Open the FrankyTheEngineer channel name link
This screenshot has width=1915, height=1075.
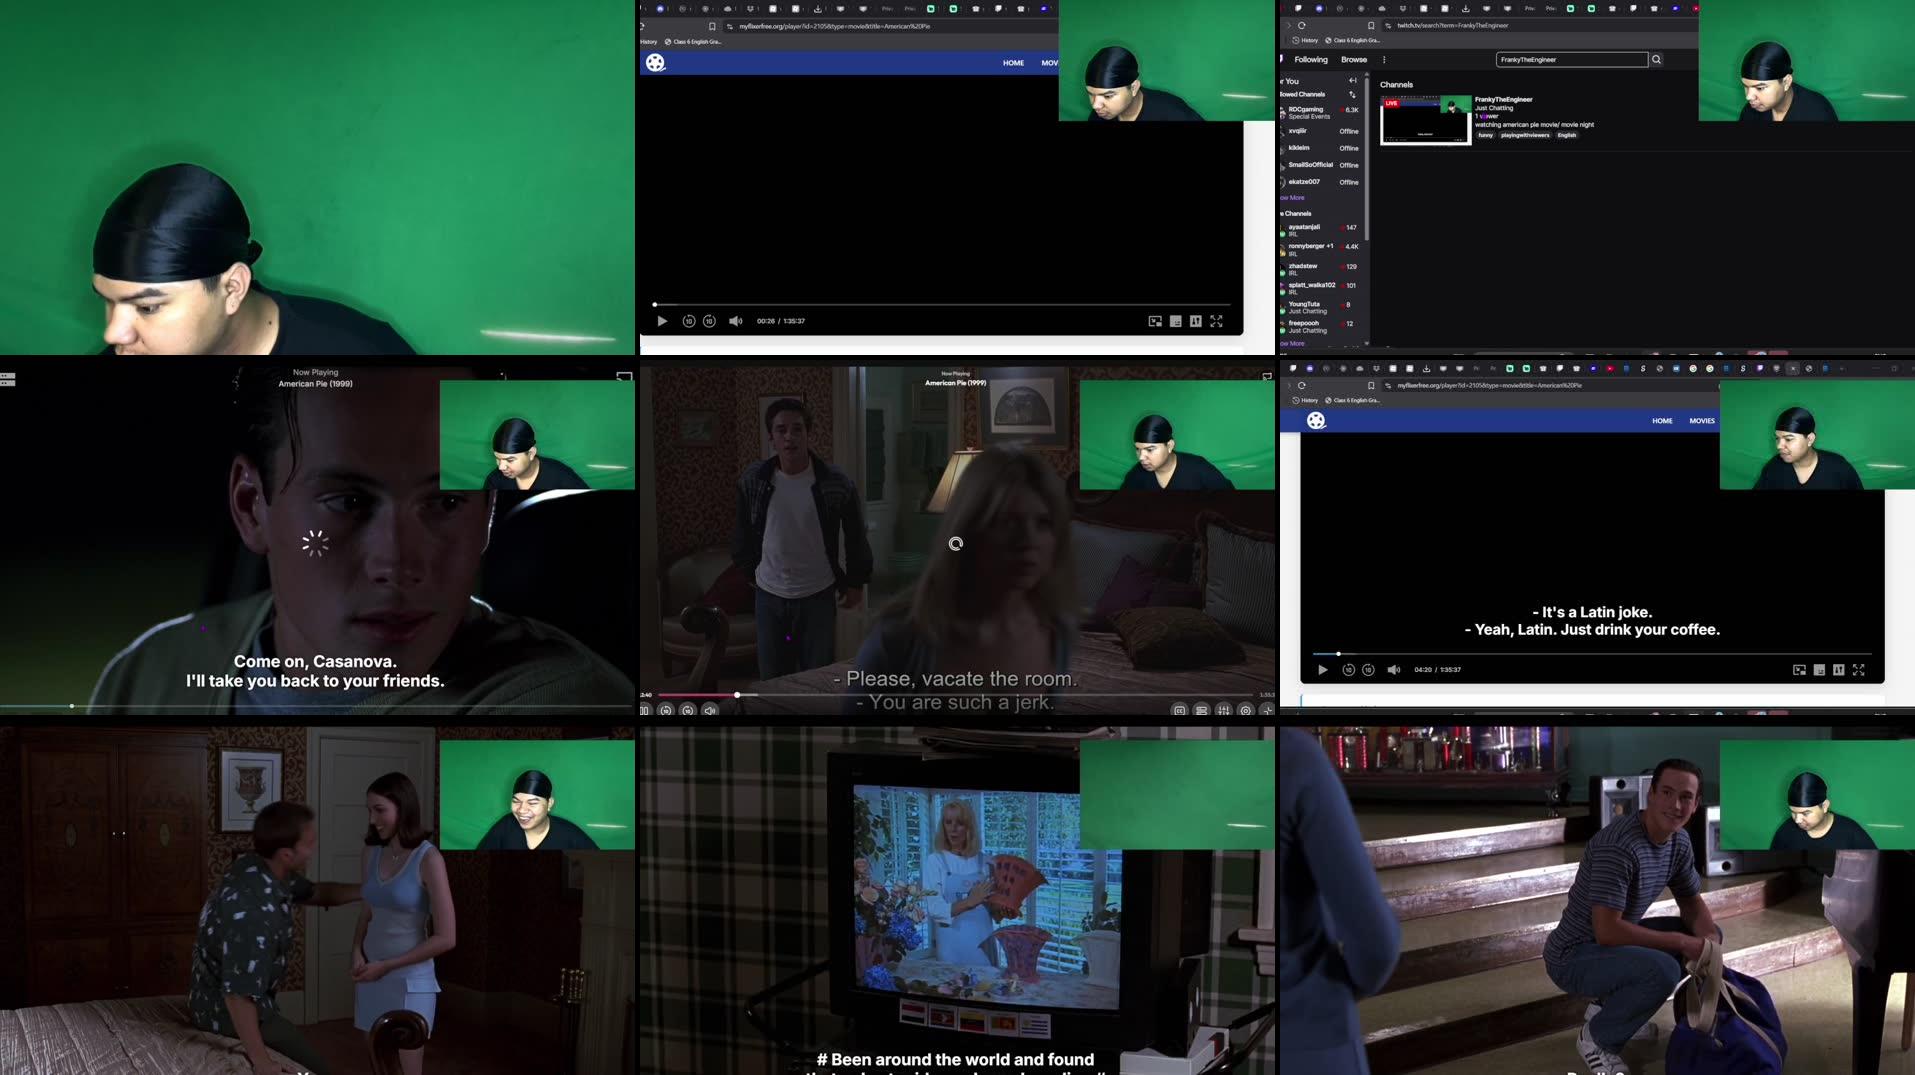pyautogui.click(x=1503, y=100)
